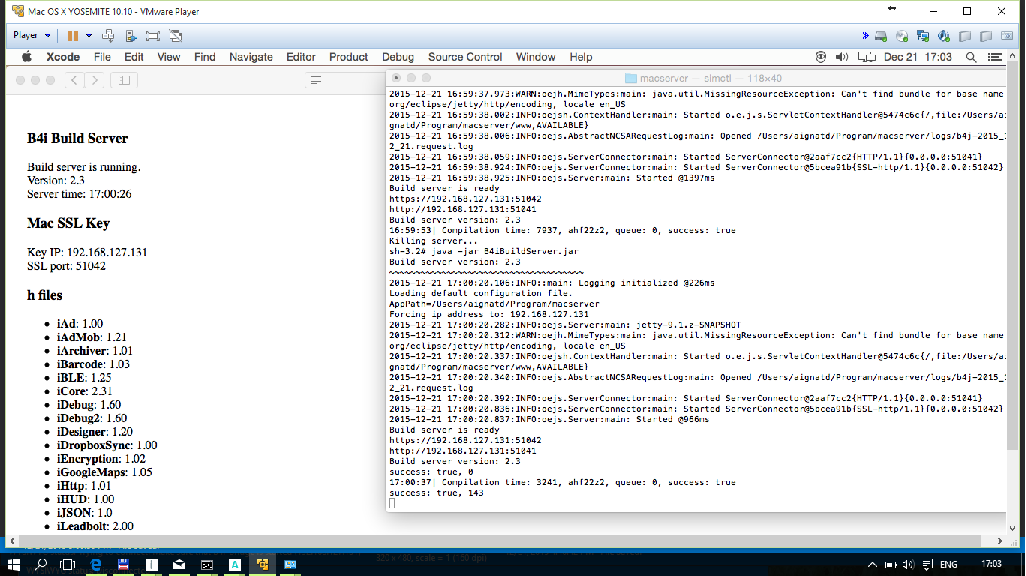Open Windows volume tray icon
Image resolution: width=1026 pixels, height=576 pixels.
click(x=908, y=564)
